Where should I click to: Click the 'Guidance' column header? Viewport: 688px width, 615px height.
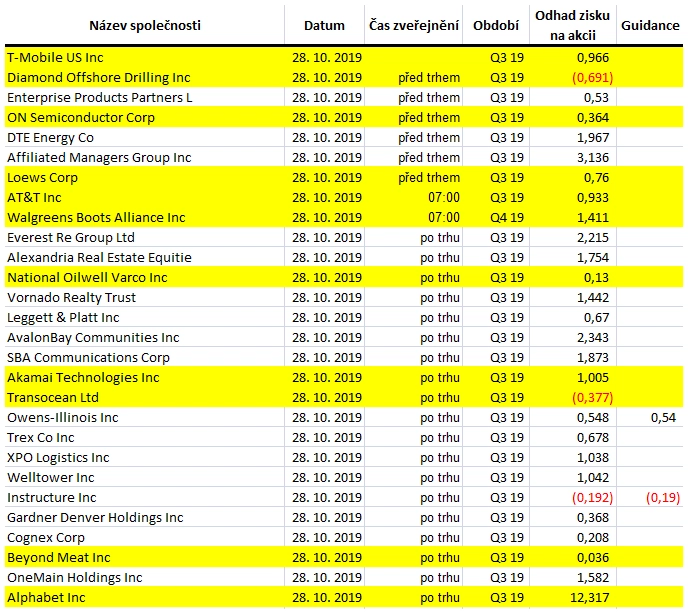coord(650,25)
